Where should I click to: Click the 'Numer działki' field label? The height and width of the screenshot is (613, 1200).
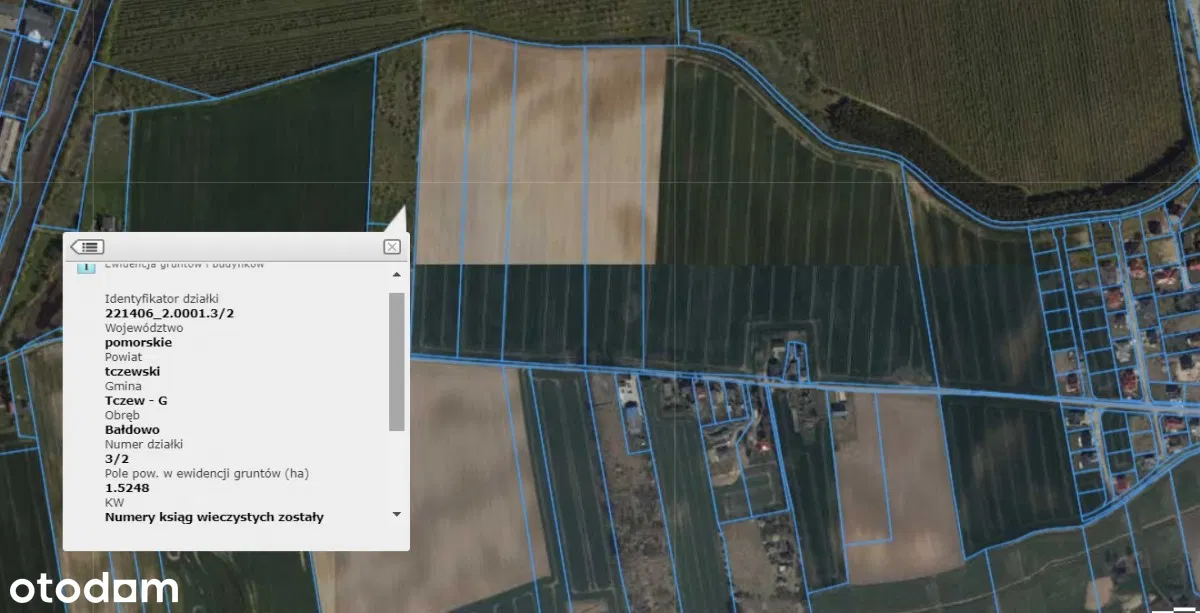click(143, 444)
